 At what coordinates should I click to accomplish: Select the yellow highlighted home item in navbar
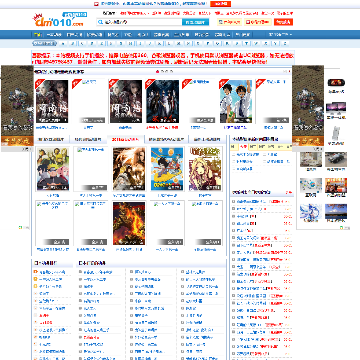pos(38,35)
